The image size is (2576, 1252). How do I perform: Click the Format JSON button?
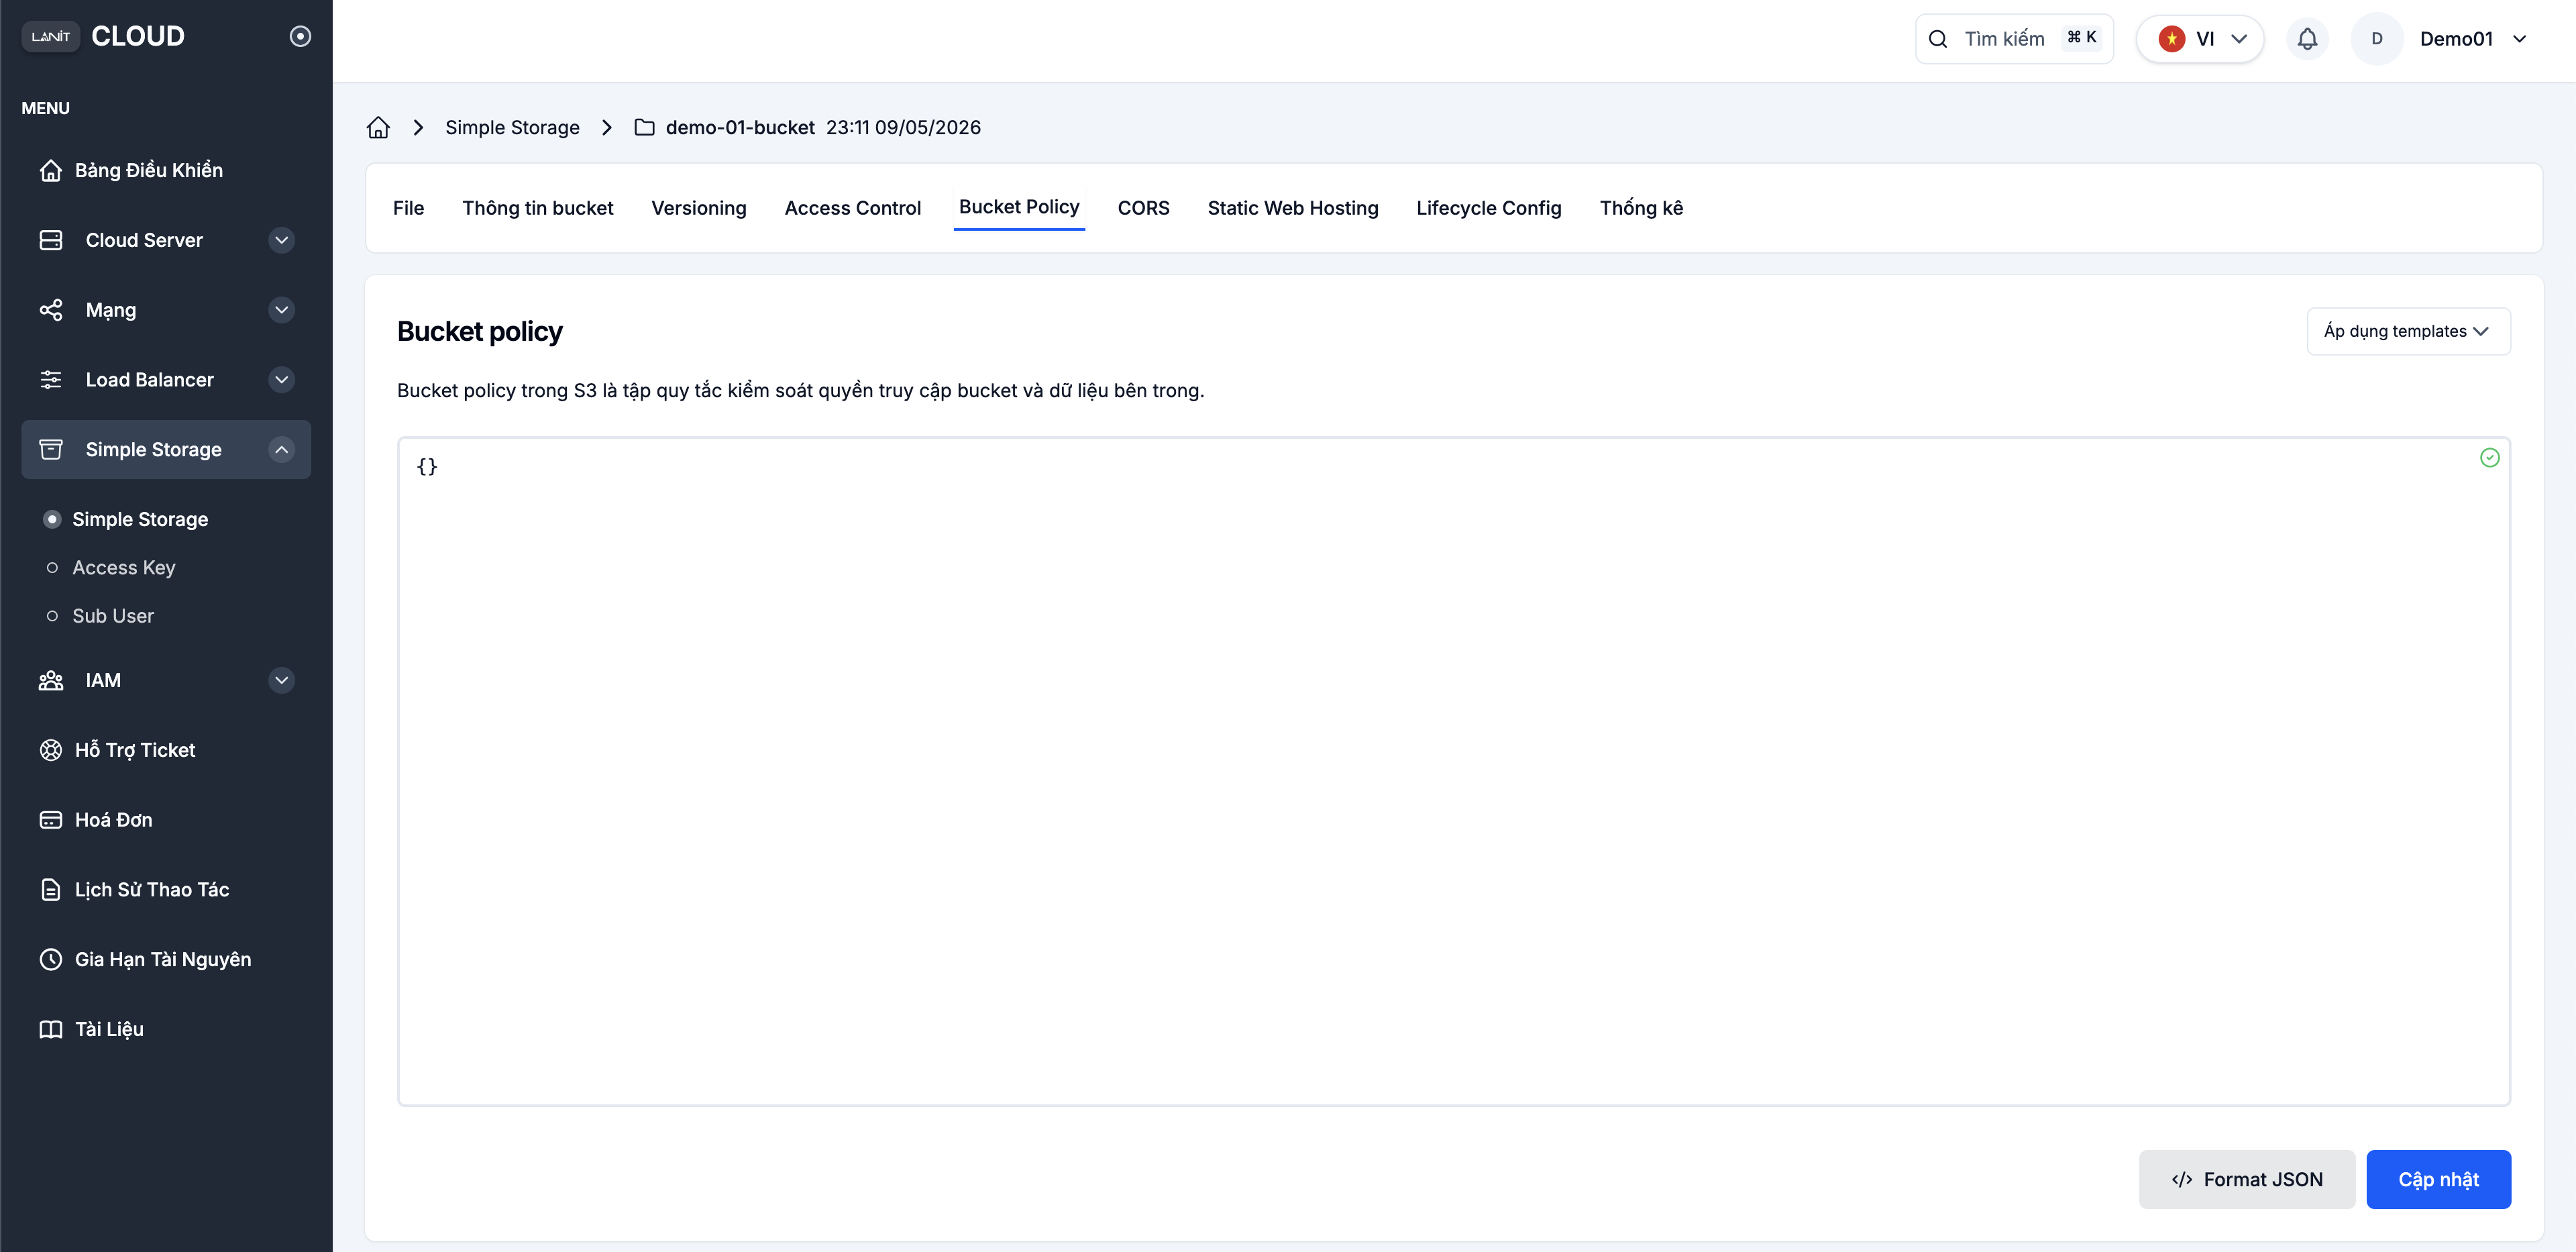pyautogui.click(x=2247, y=1179)
